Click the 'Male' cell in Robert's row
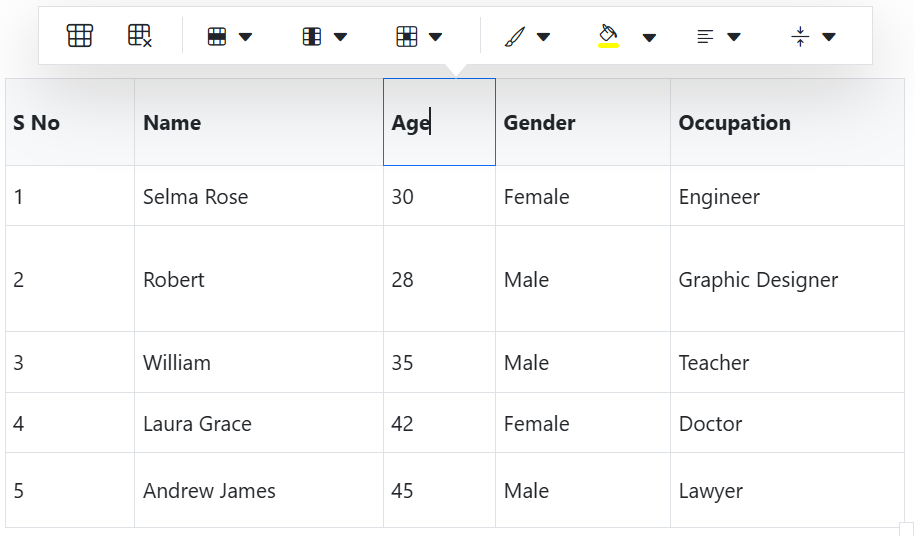 click(583, 279)
